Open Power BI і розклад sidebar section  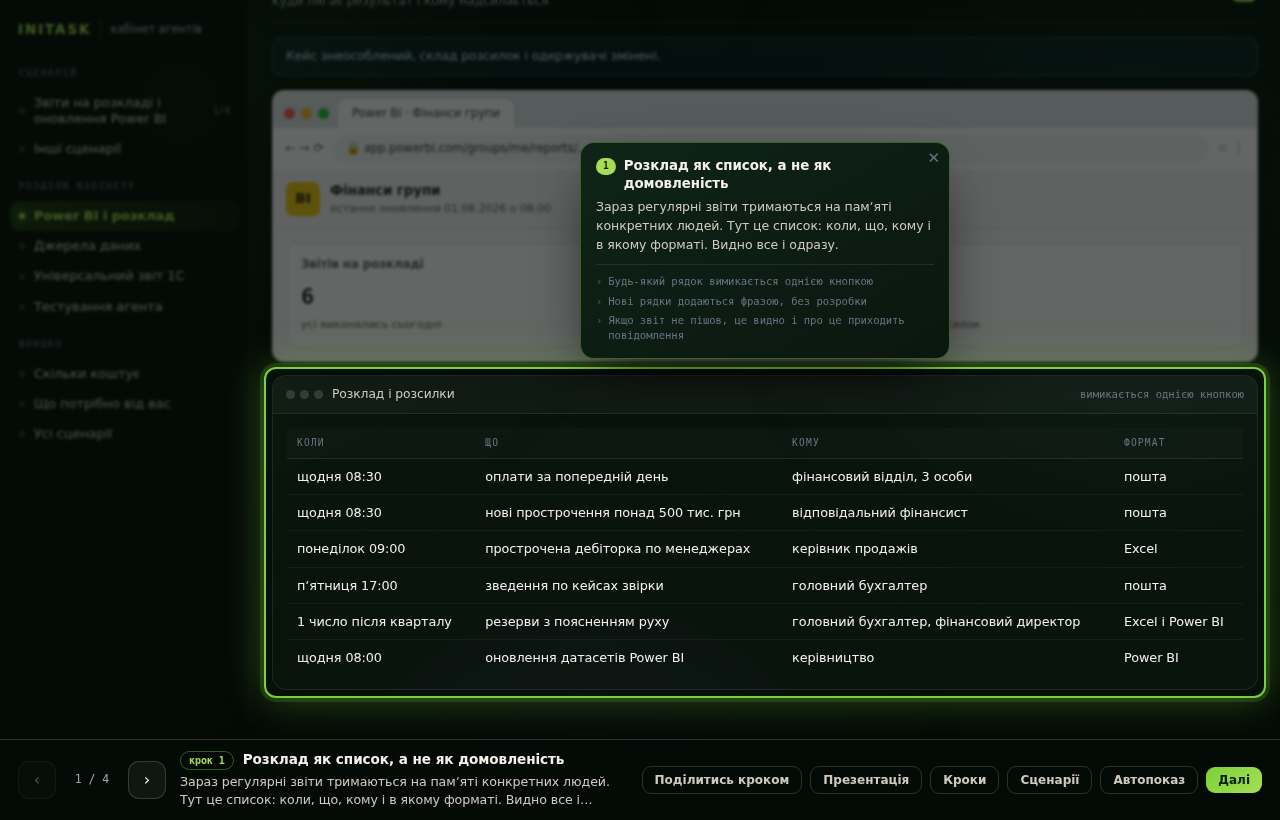pyautogui.click(x=124, y=216)
